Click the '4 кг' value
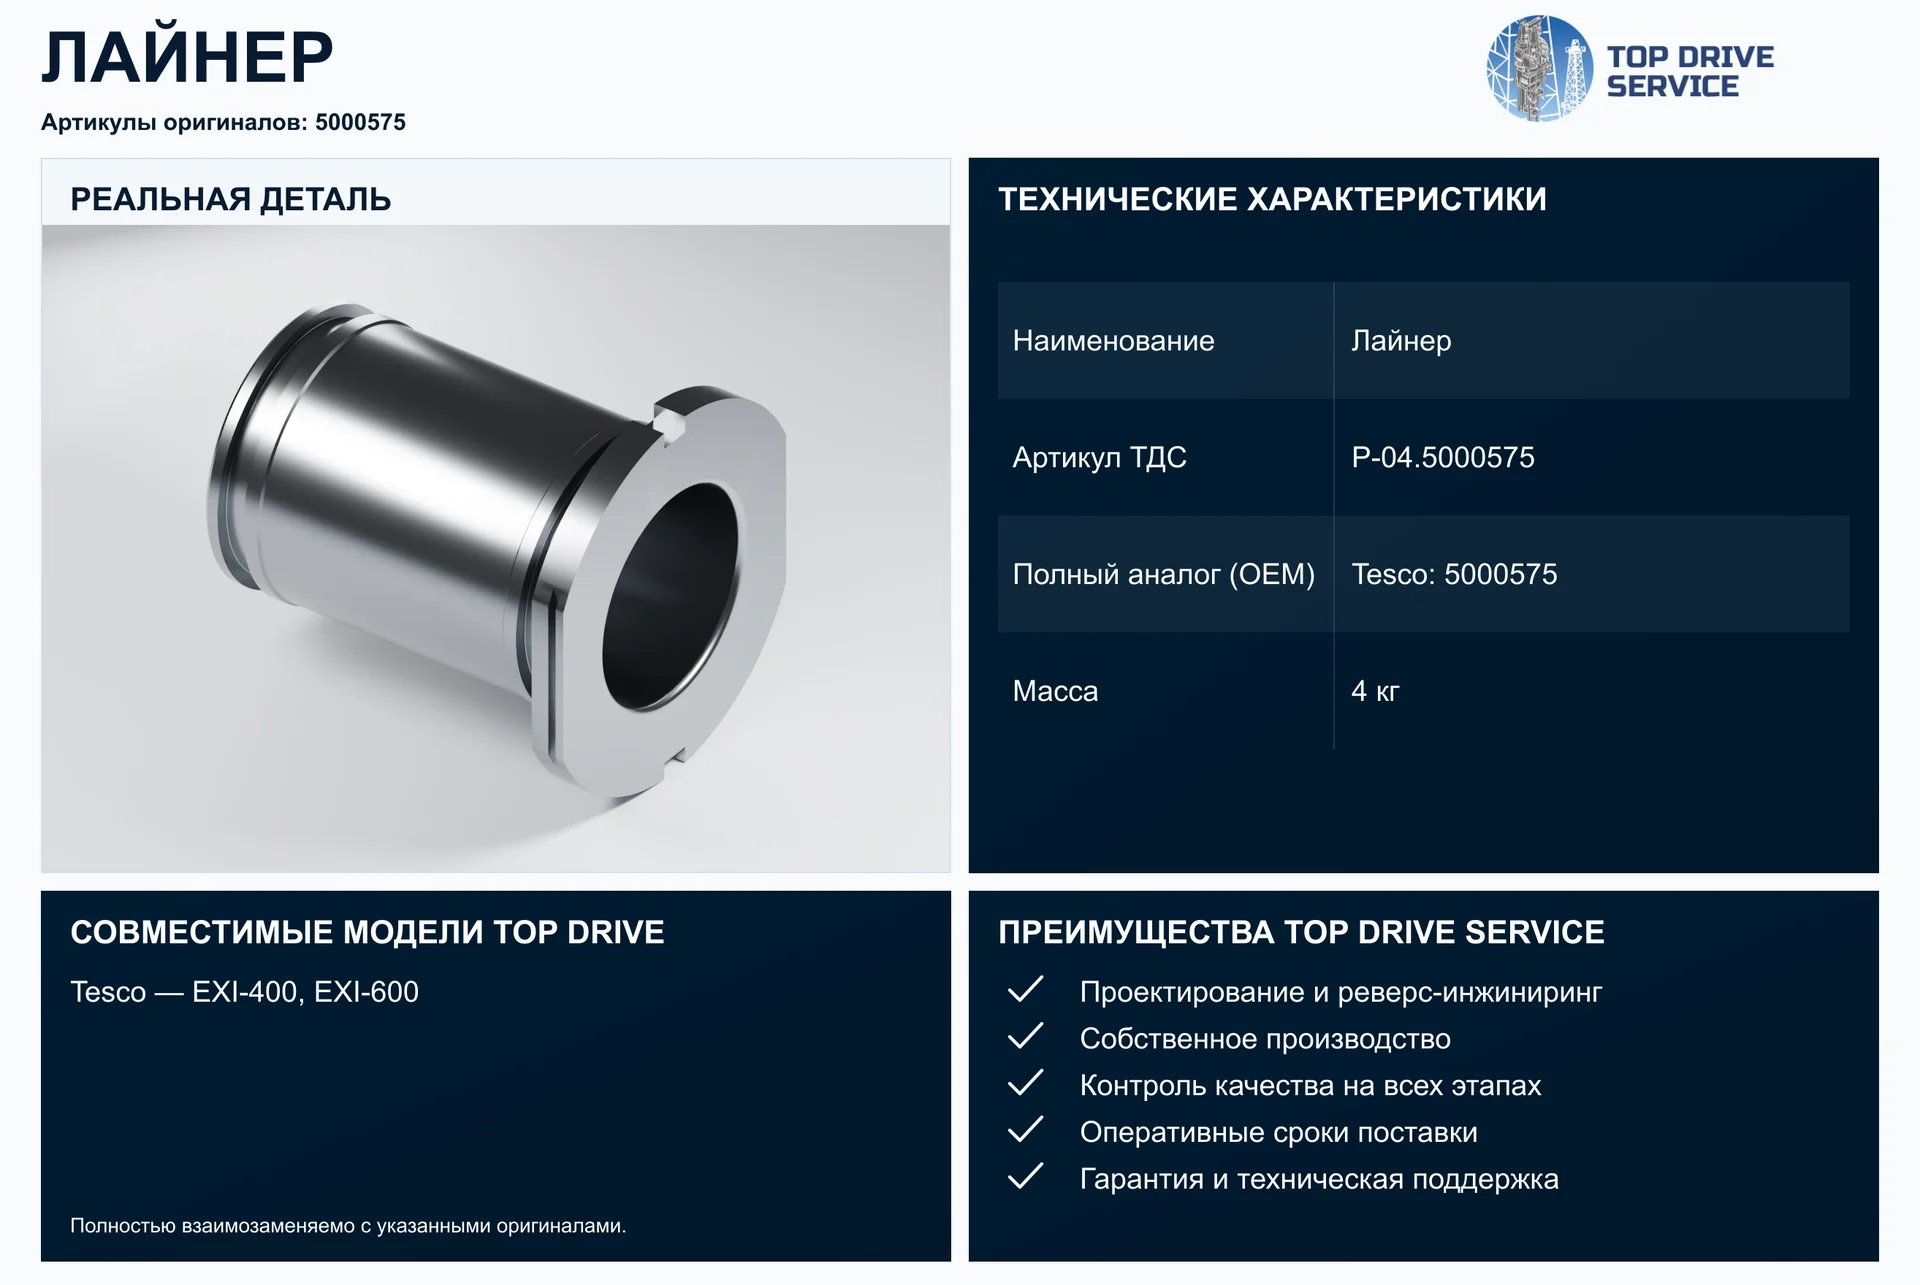The width and height of the screenshot is (1920, 1285). click(1375, 691)
